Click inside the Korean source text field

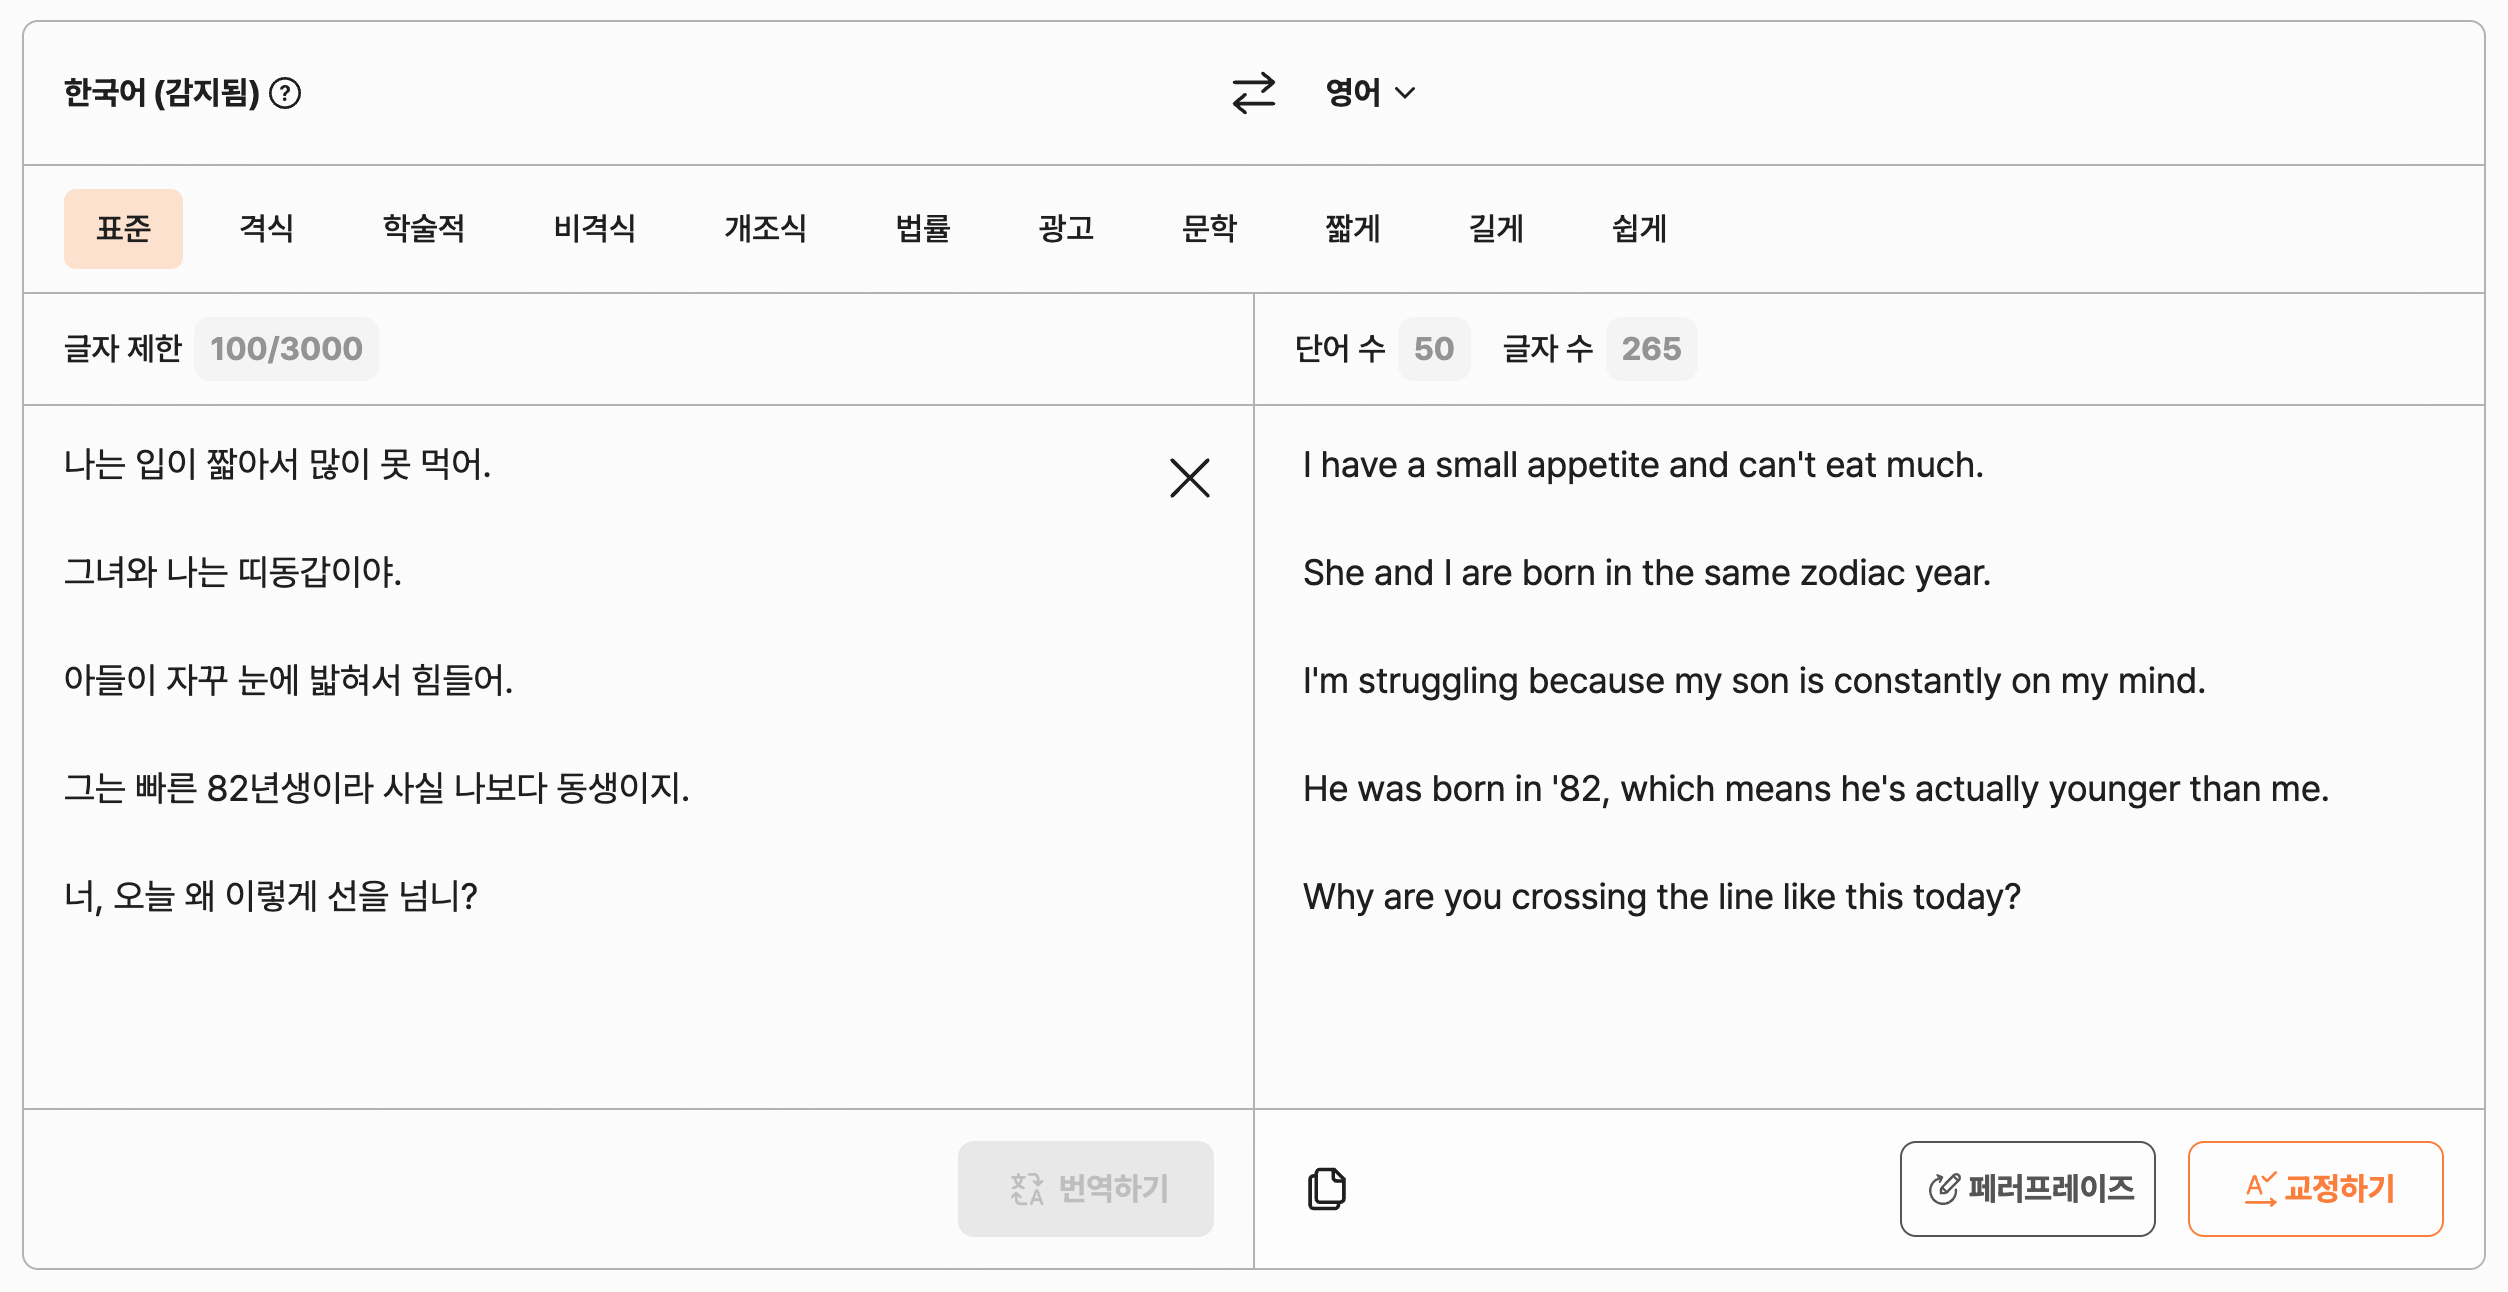600,1000
